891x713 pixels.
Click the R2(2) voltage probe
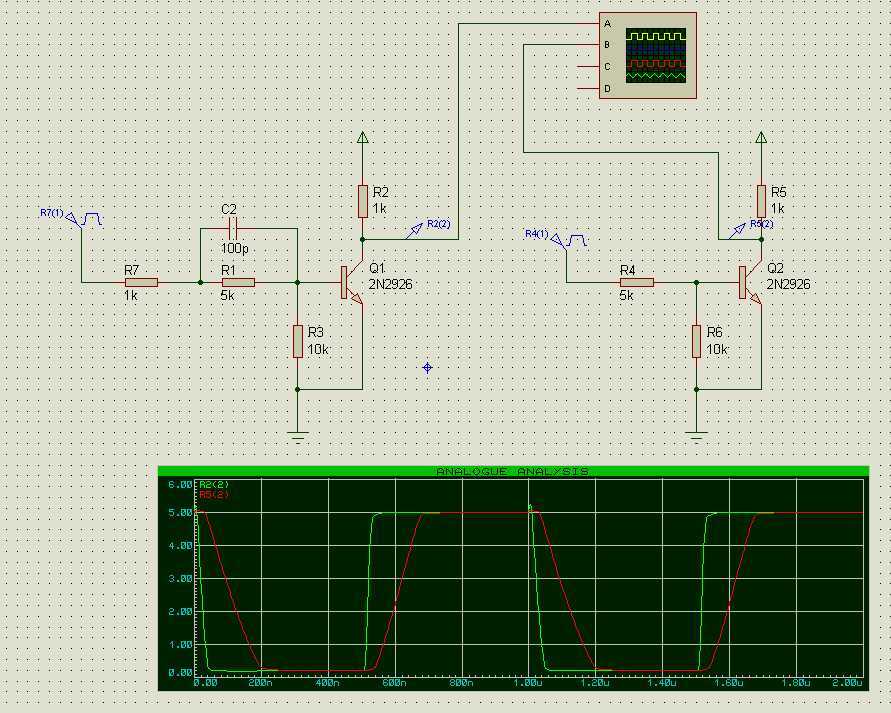tap(414, 230)
